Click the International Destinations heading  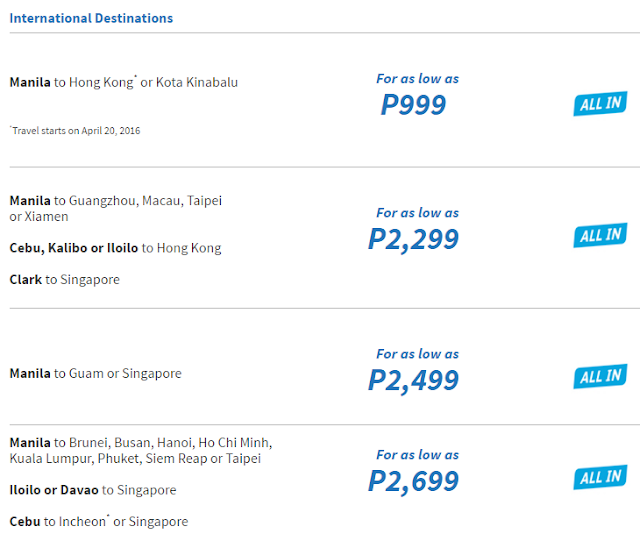pos(91,18)
